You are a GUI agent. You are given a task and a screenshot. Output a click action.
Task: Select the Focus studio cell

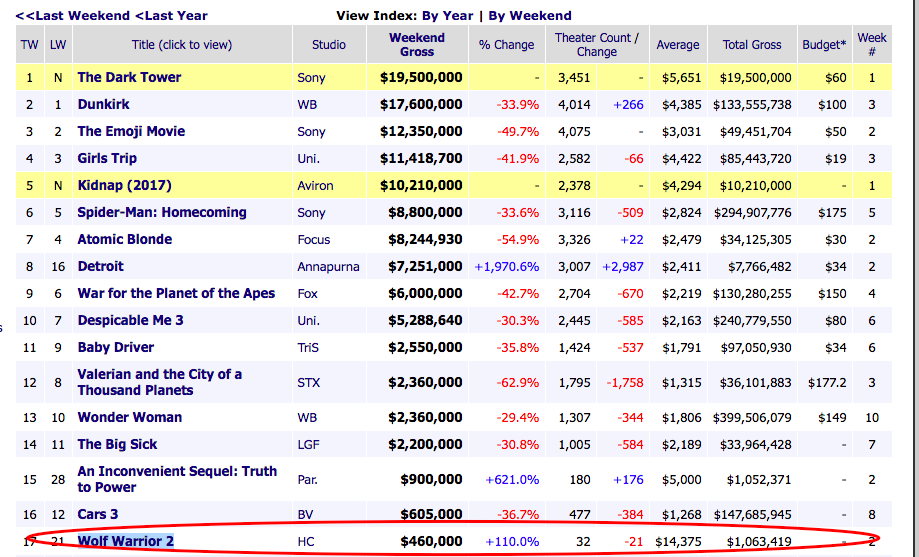point(314,240)
